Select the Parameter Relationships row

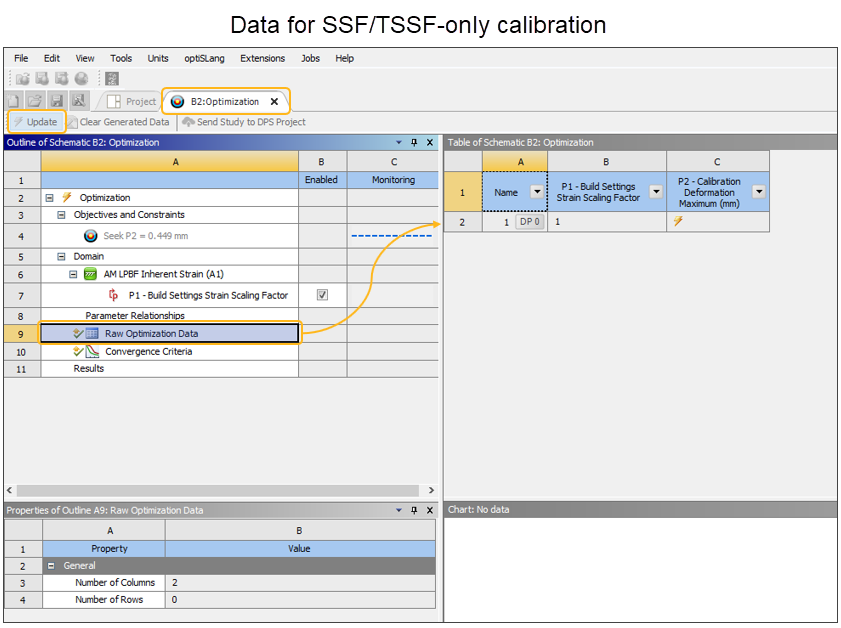(x=169, y=316)
